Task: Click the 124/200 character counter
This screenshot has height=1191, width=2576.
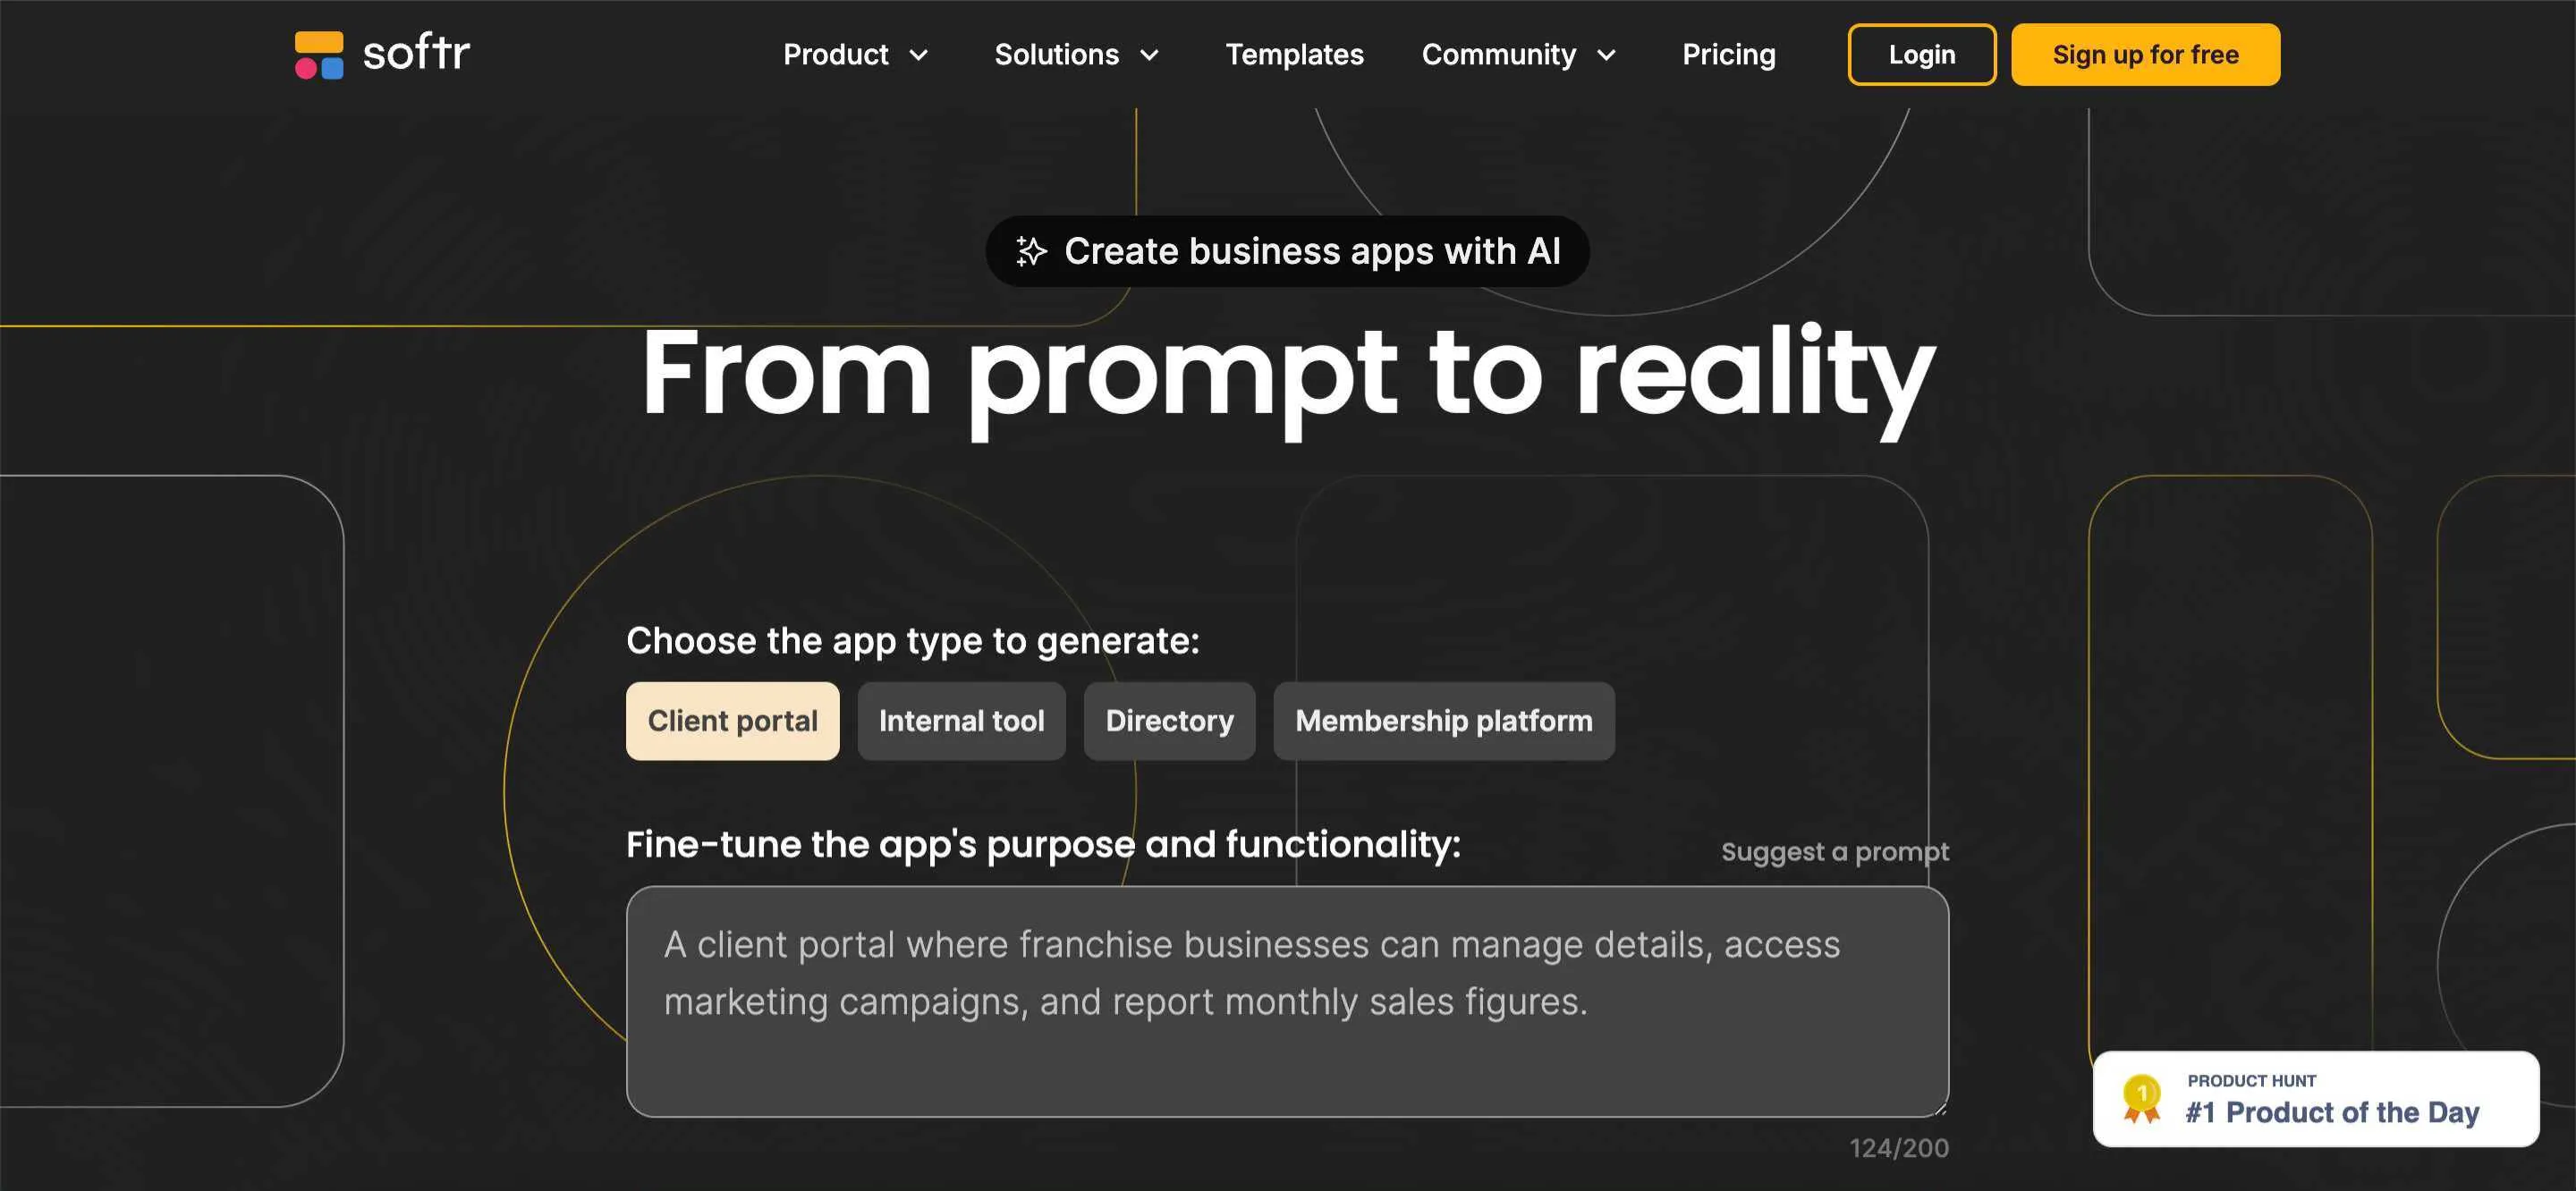Action: pos(1898,1147)
